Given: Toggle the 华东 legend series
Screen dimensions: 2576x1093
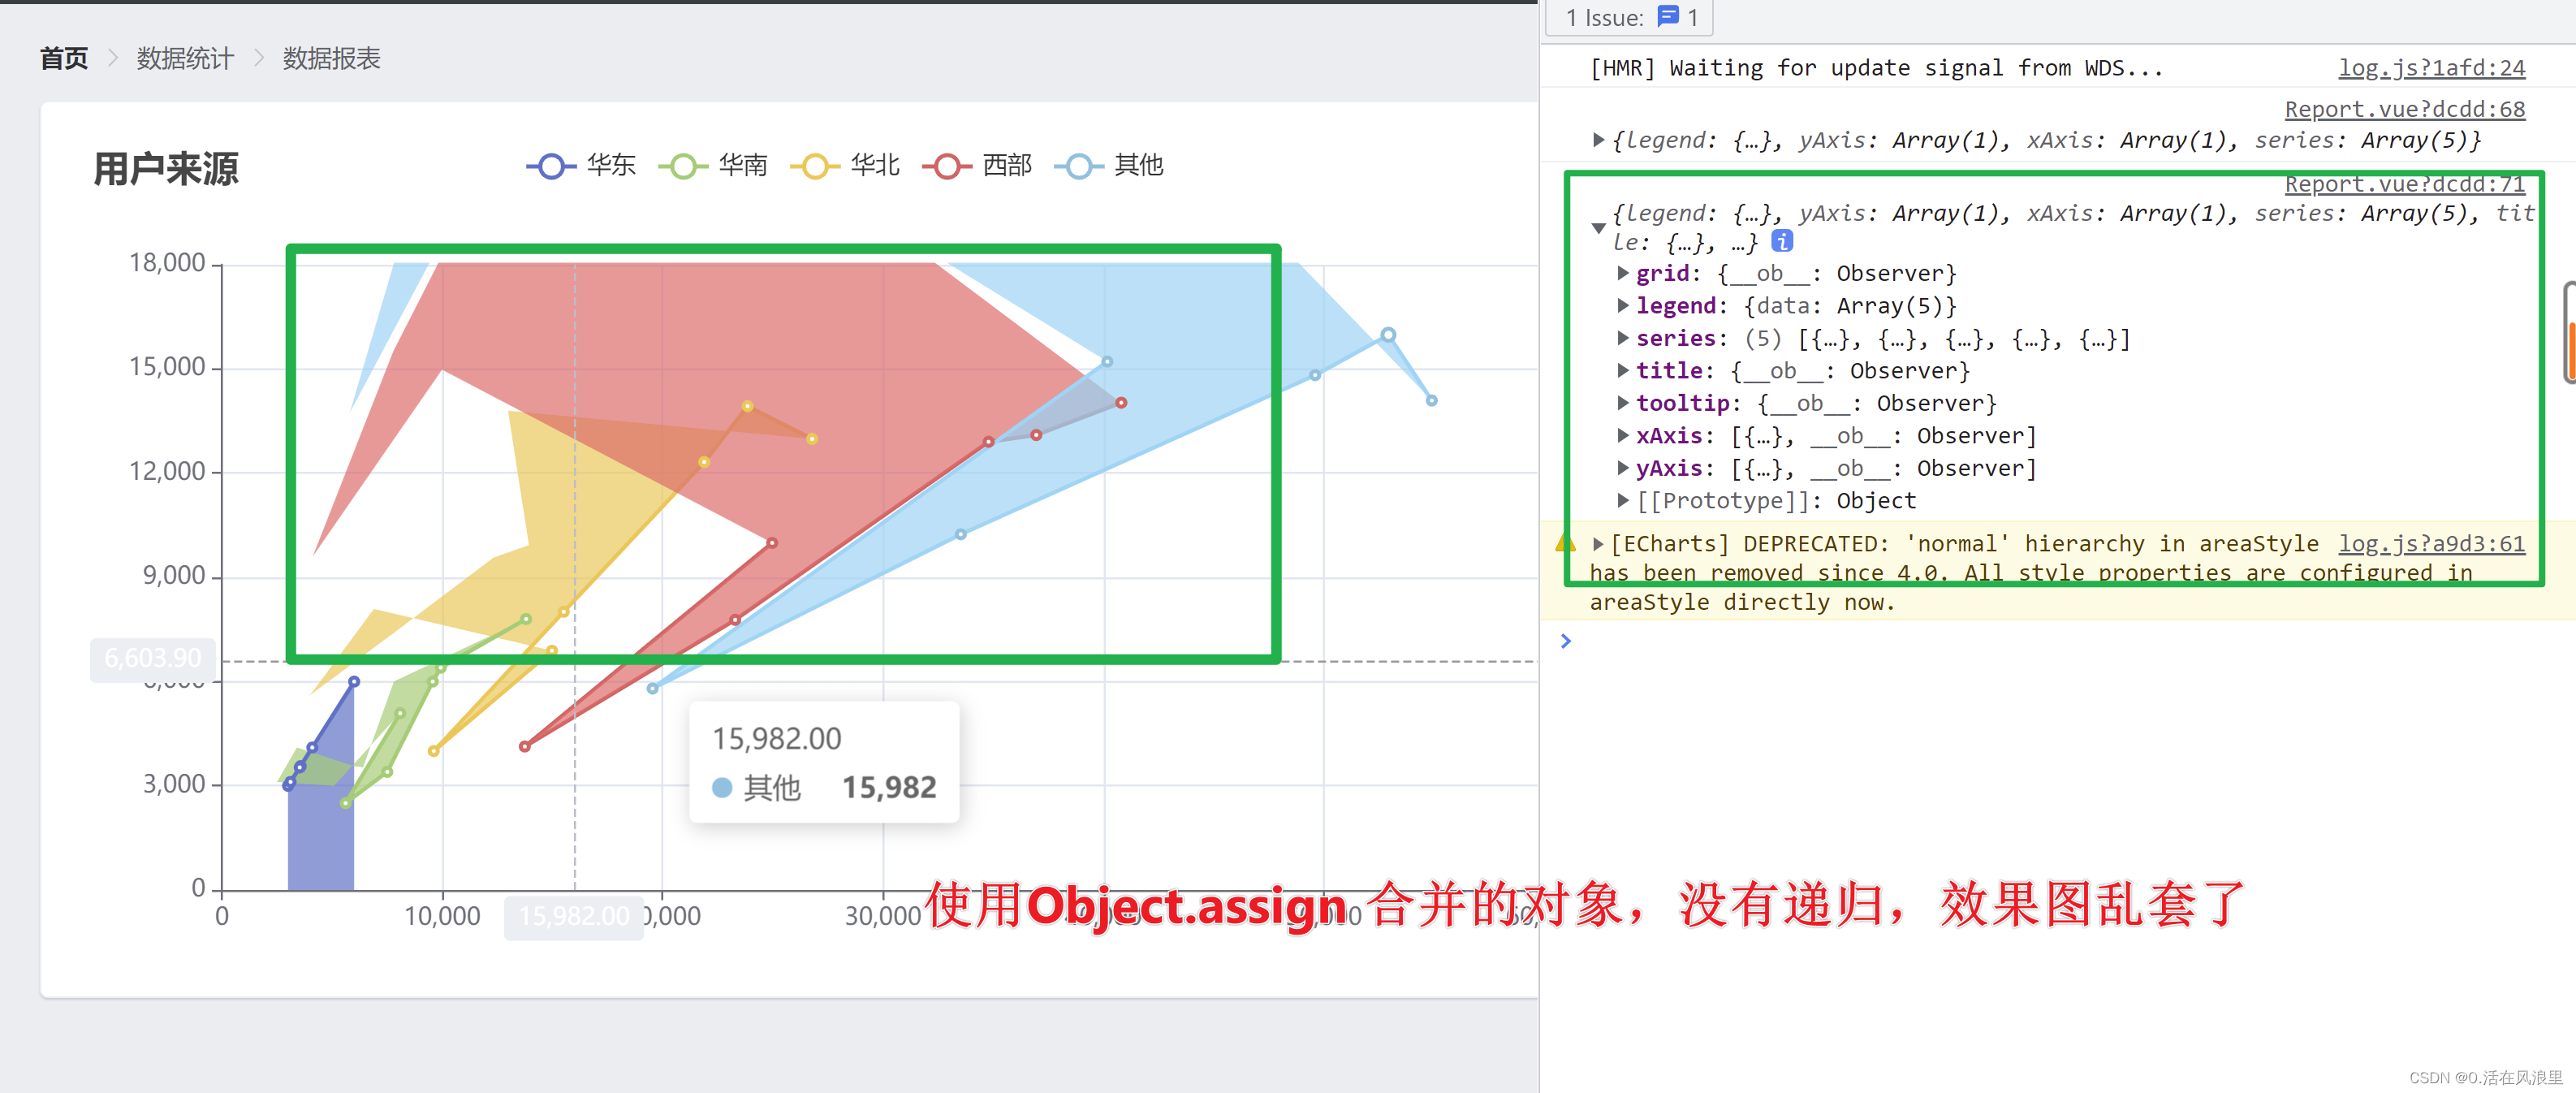Looking at the screenshot, I should tap(581, 165).
